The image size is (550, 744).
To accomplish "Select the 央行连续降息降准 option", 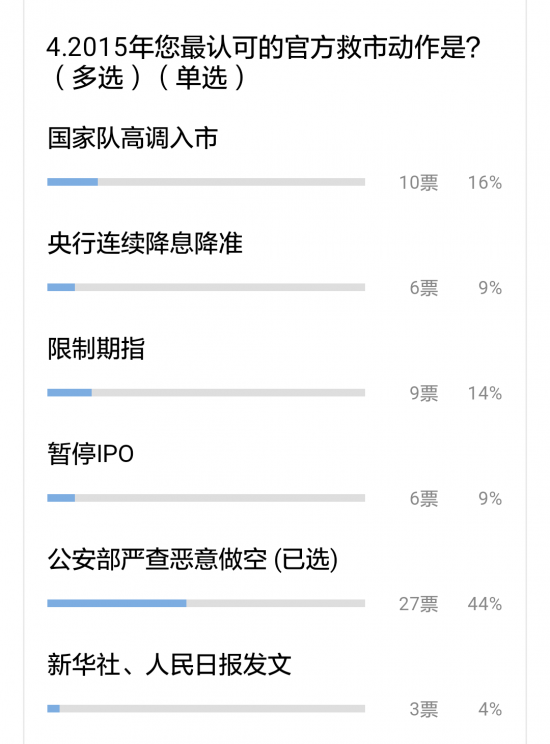I will (x=145, y=243).
